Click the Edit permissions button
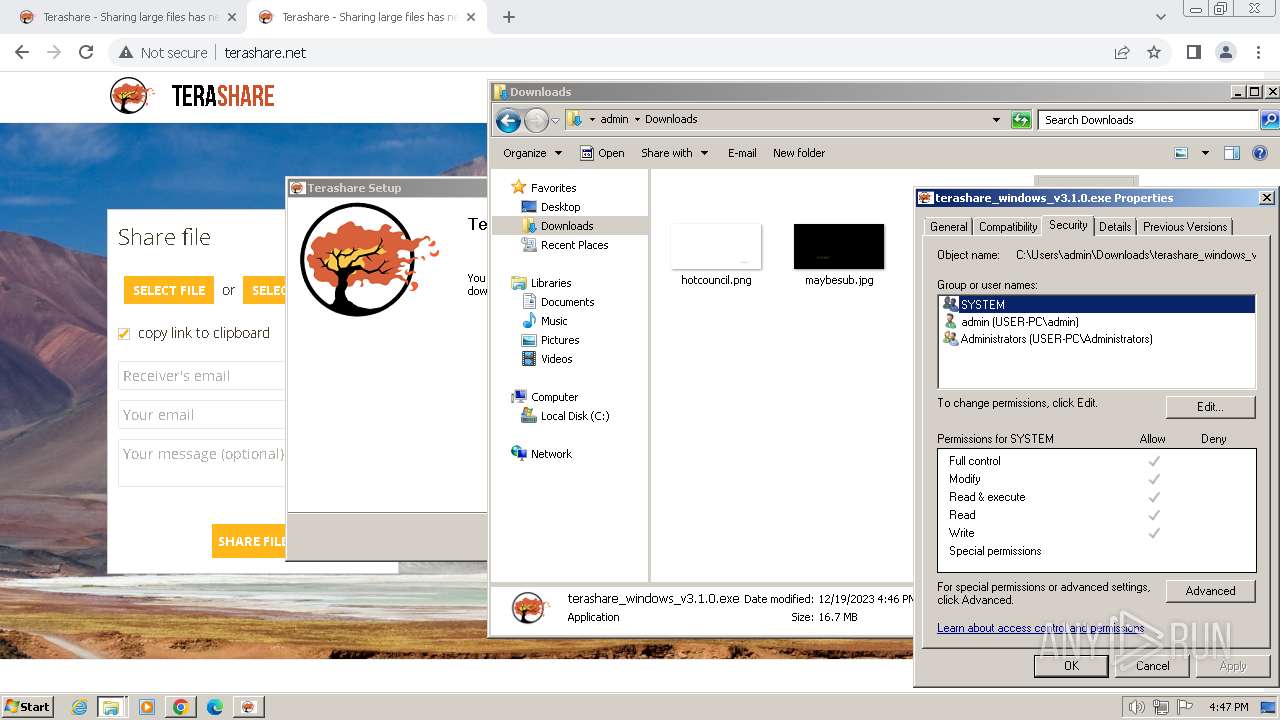The height and width of the screenshot is (720, 1280). click(x=1210, y=407)
